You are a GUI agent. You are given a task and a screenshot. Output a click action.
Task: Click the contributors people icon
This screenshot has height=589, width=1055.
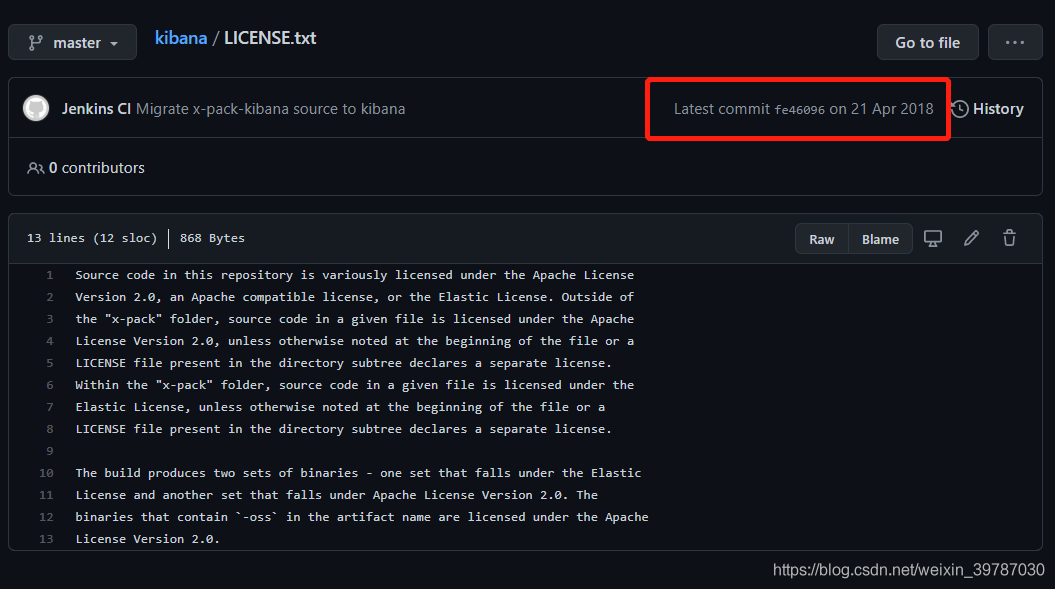coord(36,168)
